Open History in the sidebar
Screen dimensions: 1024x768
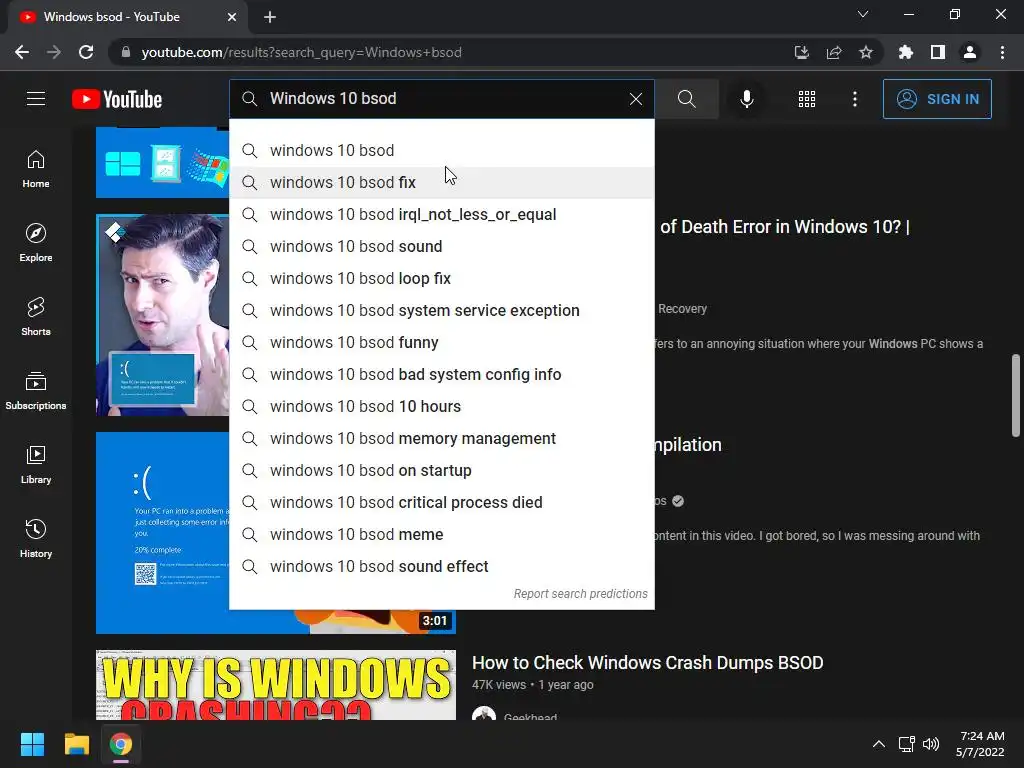pos(36,538)
